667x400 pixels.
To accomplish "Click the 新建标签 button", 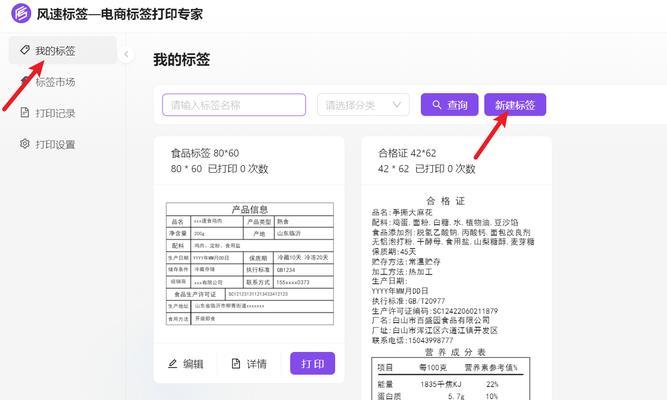I will pos(515,105).
